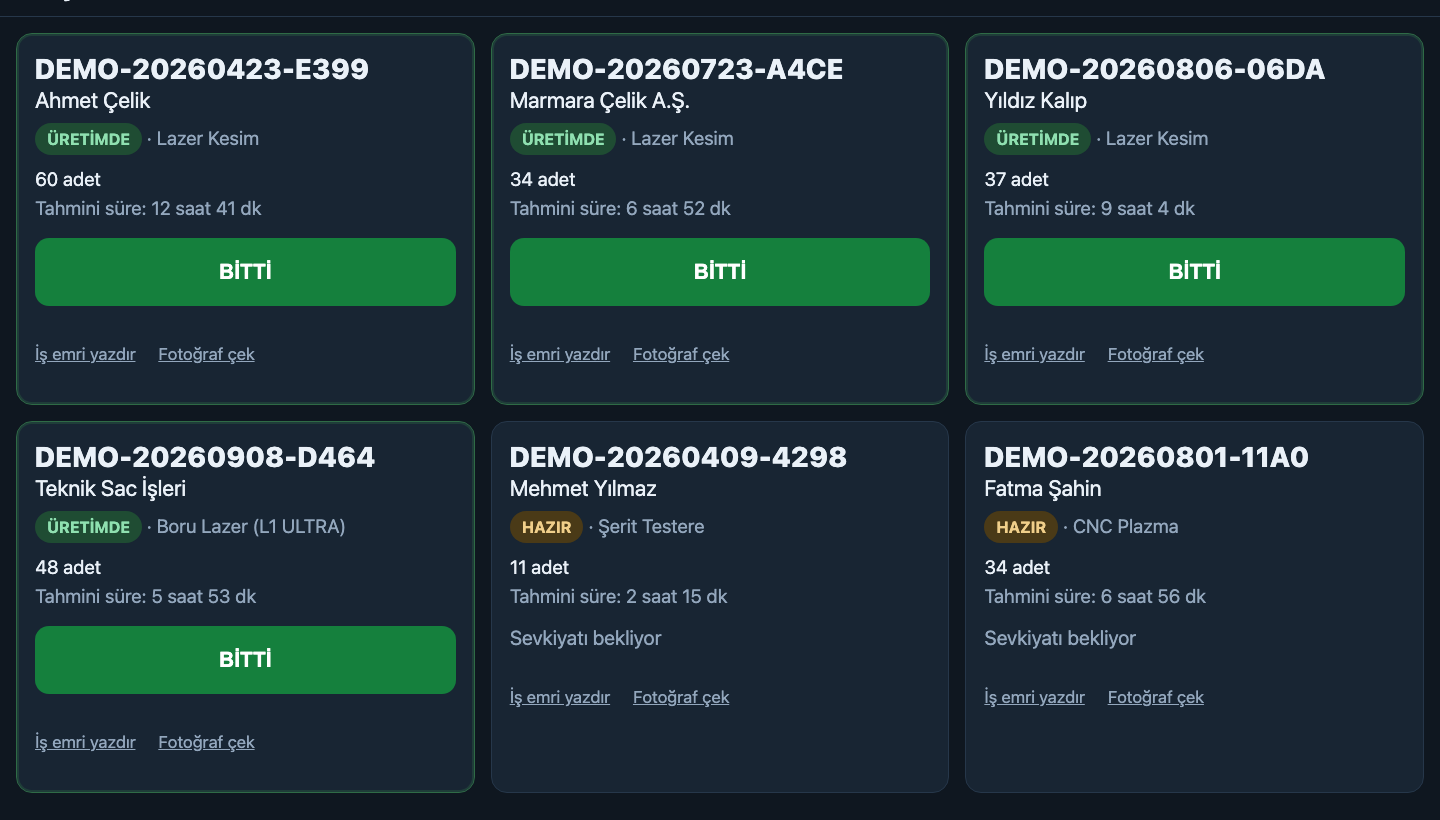Click Fotoğraf çek on Fatma Şahin card
The height and width of the screenshot is (820, 1440).
1156,697
